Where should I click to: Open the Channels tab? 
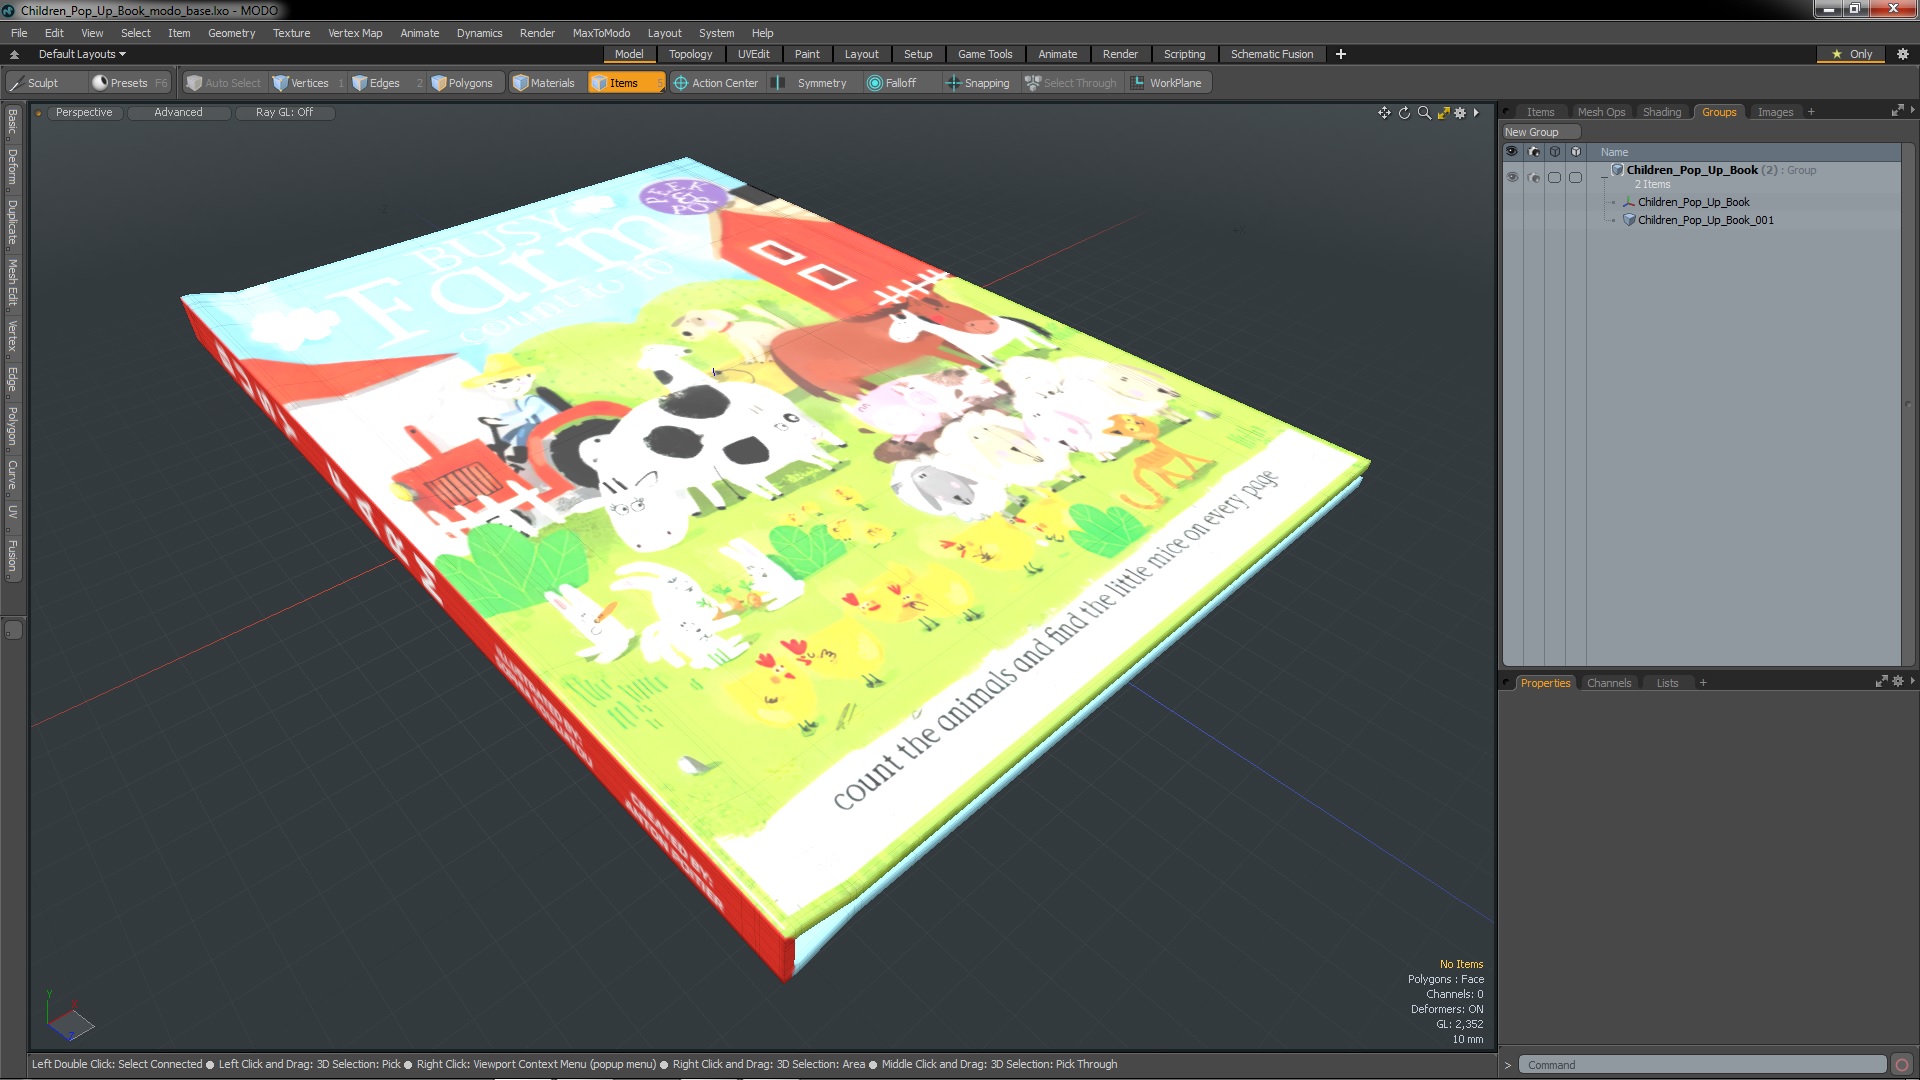pyautogui.click(x=1608, y=683)
